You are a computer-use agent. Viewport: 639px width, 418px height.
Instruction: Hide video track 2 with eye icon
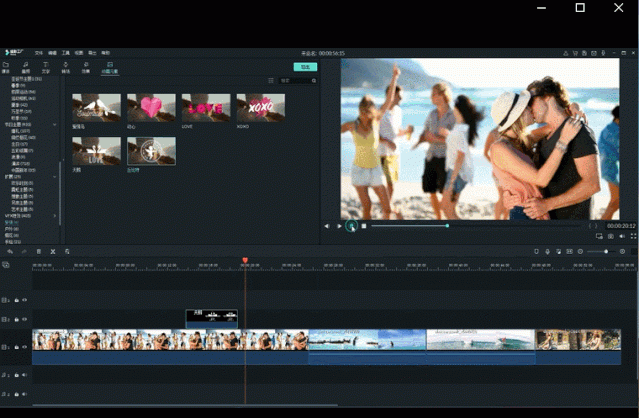pos(24,319)
